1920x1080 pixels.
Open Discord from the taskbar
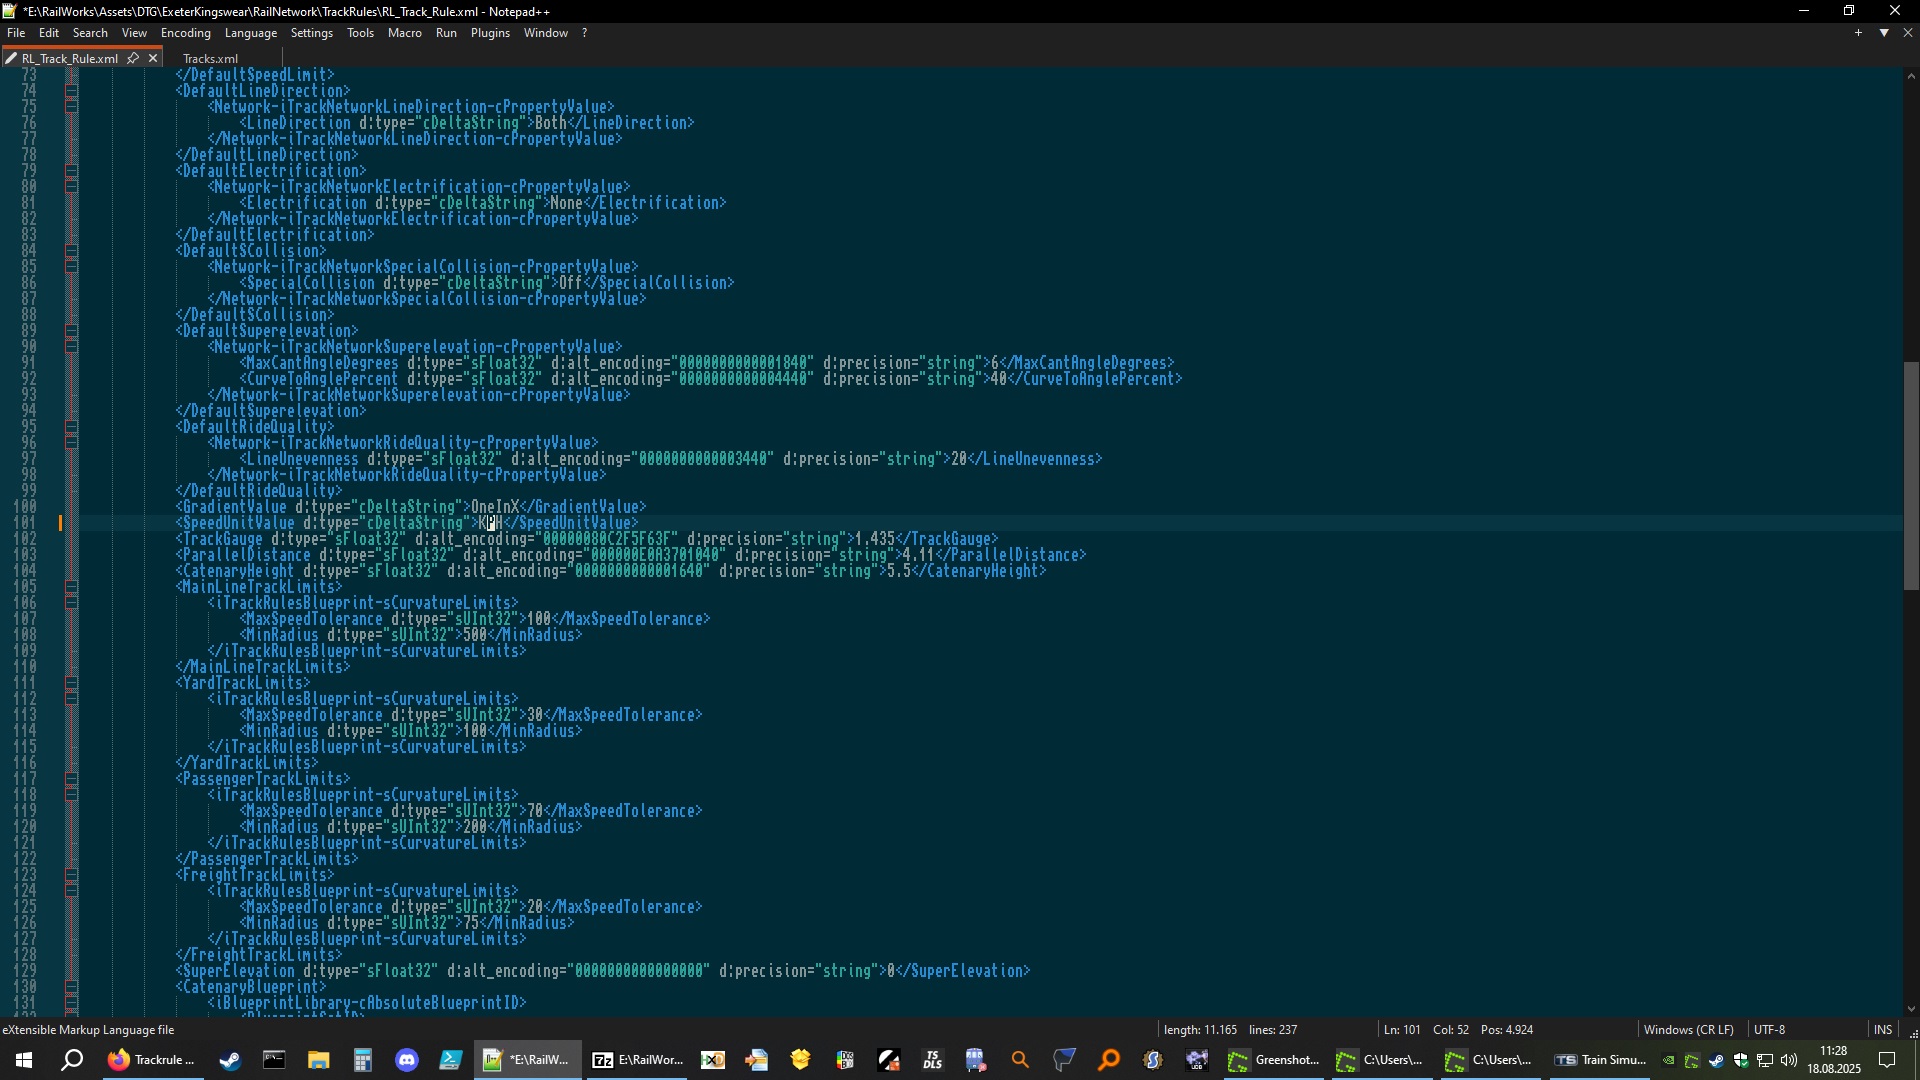(x=407, y=1060)
